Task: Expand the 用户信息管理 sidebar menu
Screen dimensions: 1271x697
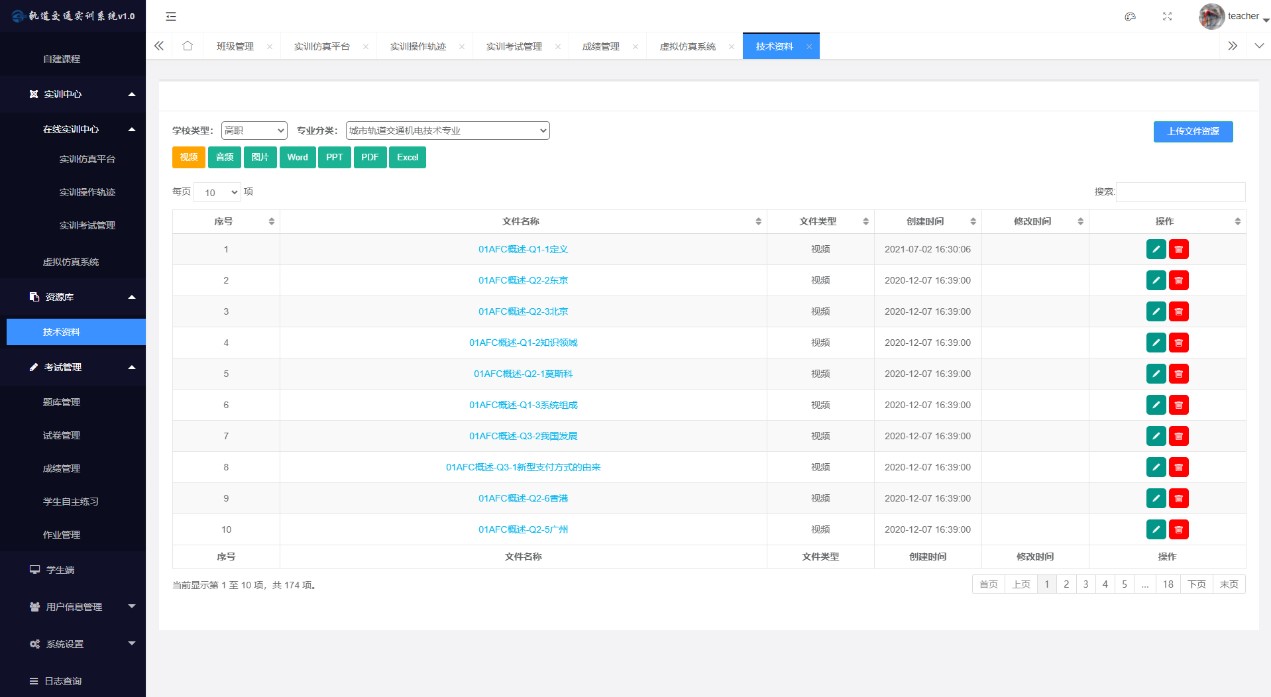Action: coord(132,606)
